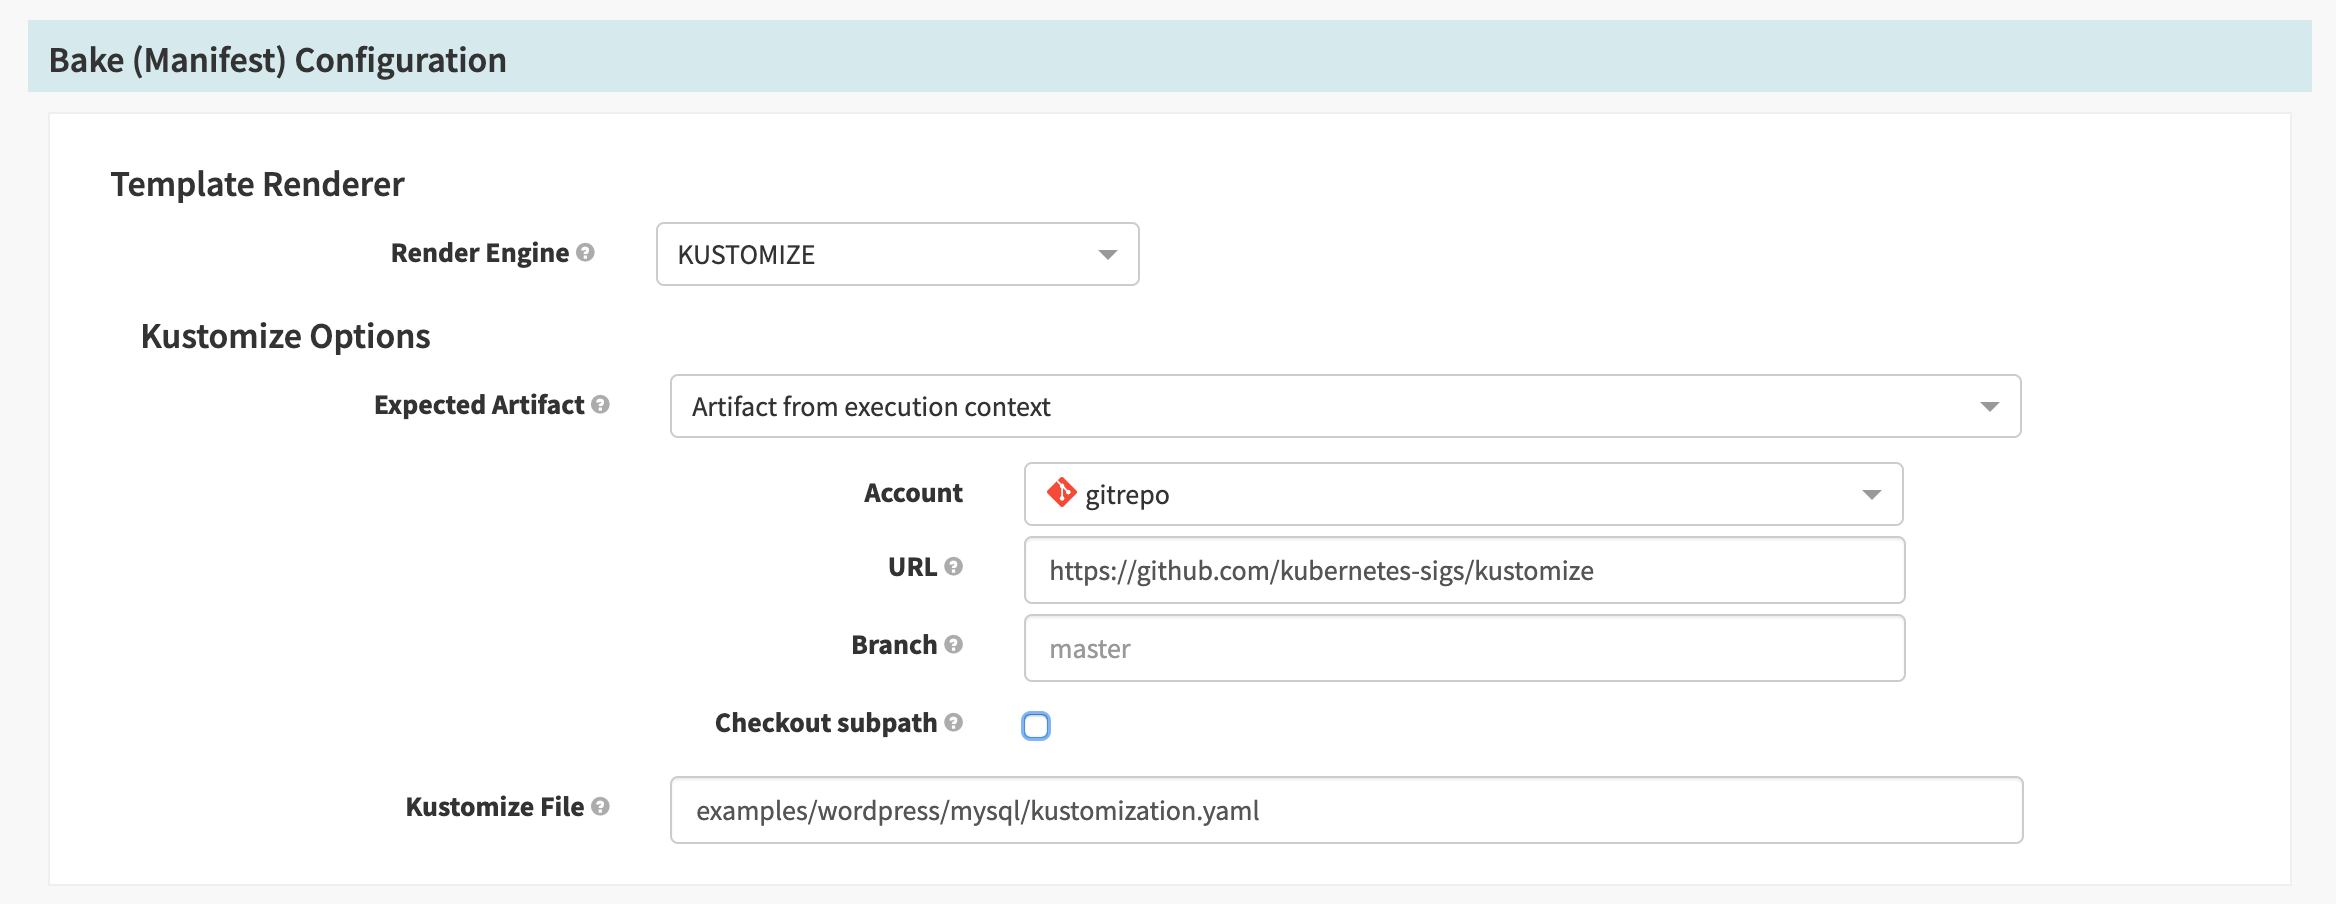Click the help icon next to URL
Image resolution: width=2336 pixels, height=904 pixels.
coord(953,567)
